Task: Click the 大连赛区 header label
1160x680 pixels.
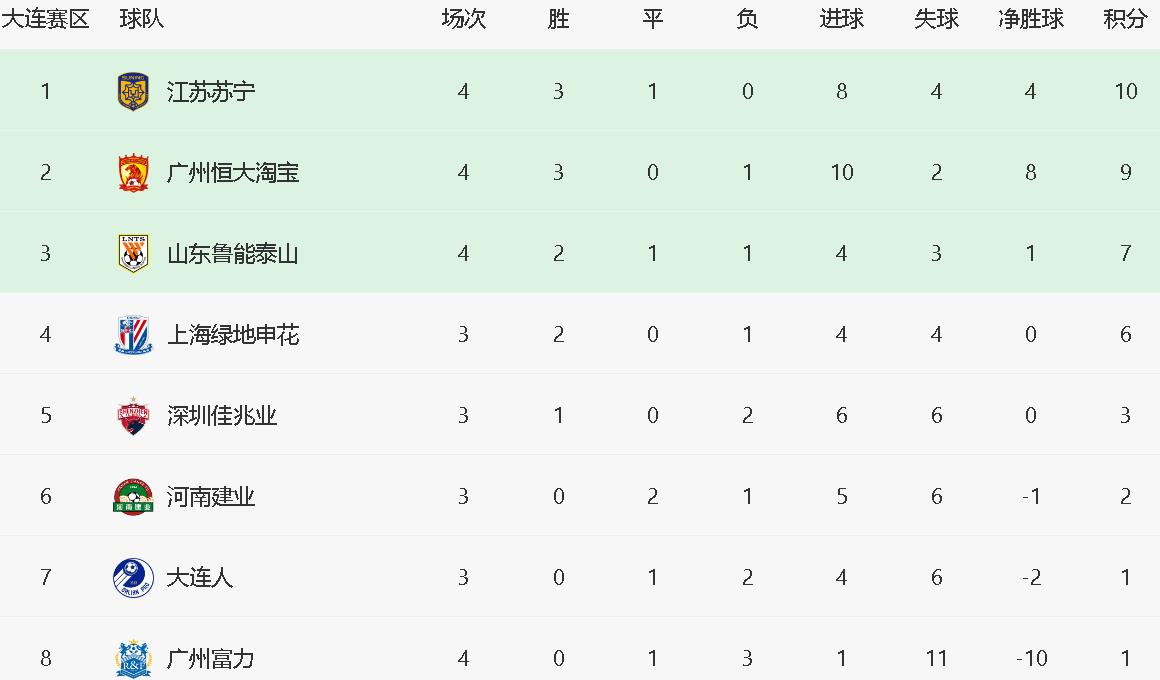Action: point(45,19)
